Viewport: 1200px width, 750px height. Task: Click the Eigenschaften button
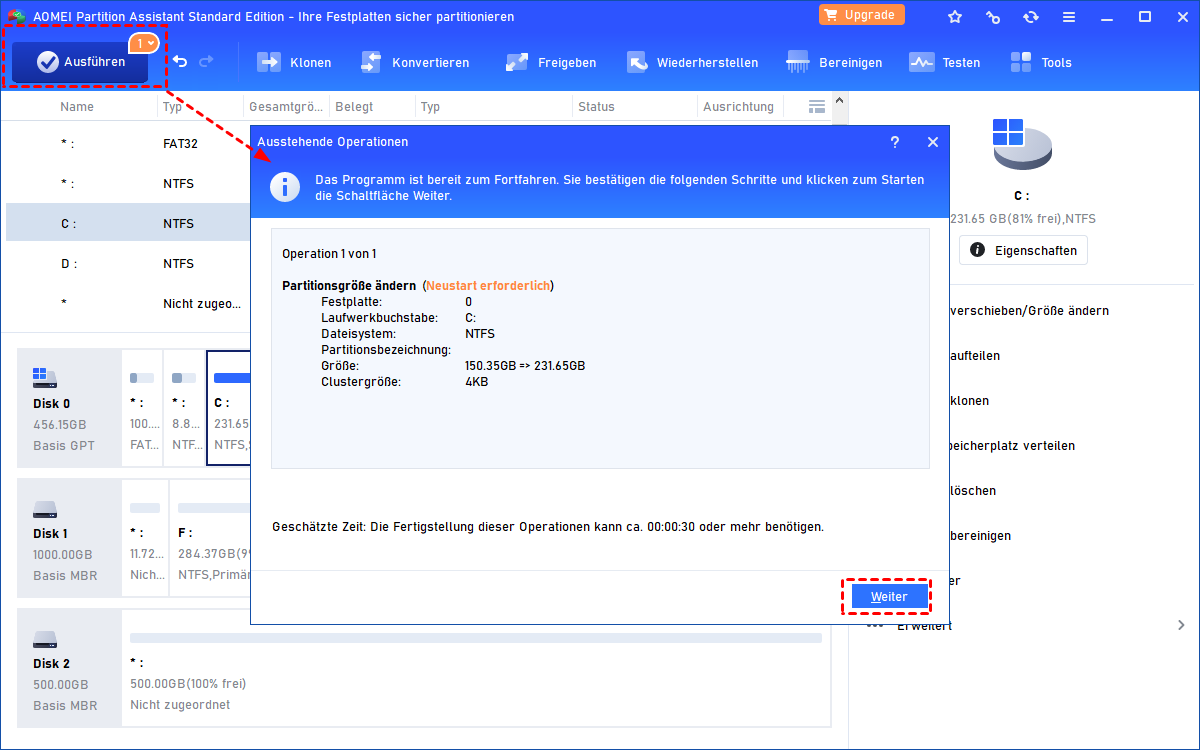click(1023, 250)
